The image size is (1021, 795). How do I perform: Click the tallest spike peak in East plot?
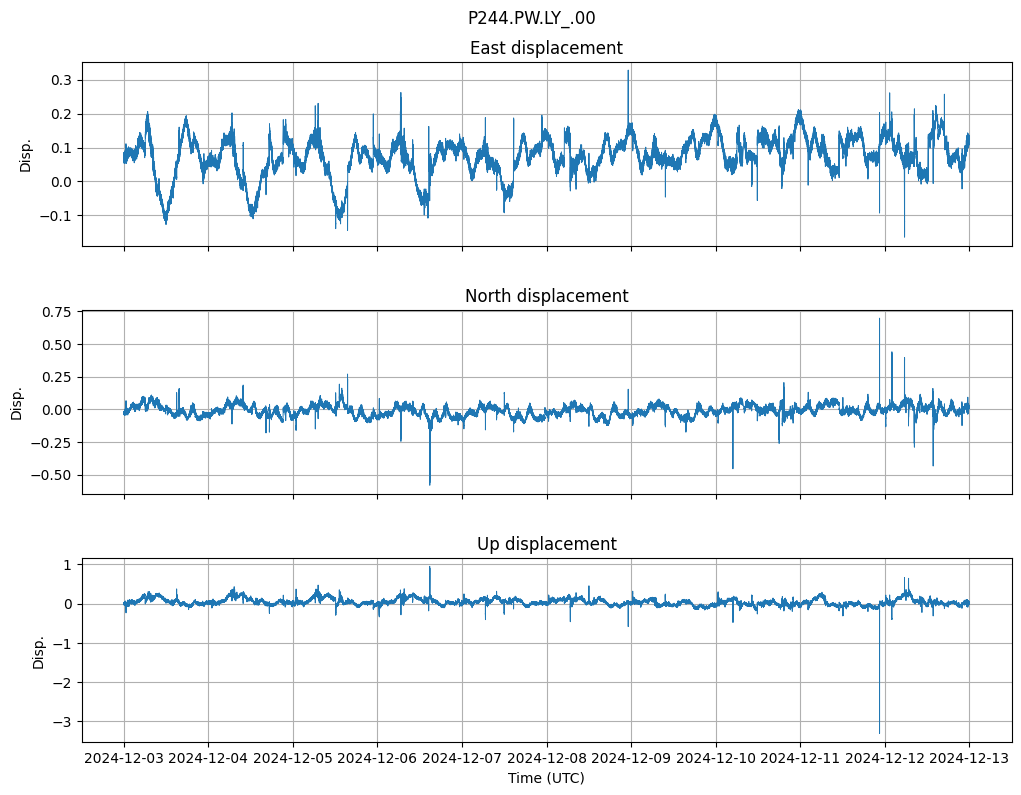tap(628, 71)
